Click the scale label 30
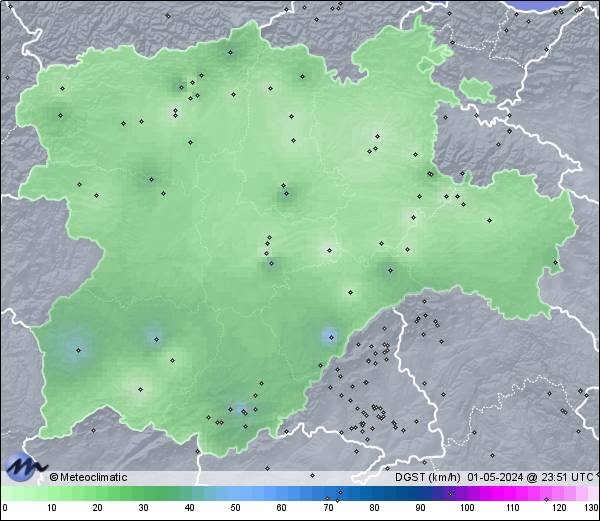The image size is (600, 521). [143, 508]
